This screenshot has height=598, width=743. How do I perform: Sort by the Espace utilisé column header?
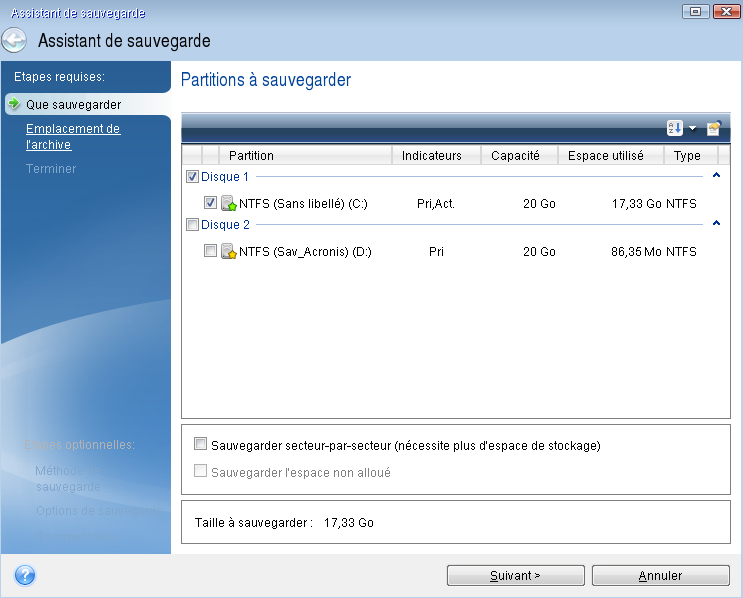click(x=611, y=155)
